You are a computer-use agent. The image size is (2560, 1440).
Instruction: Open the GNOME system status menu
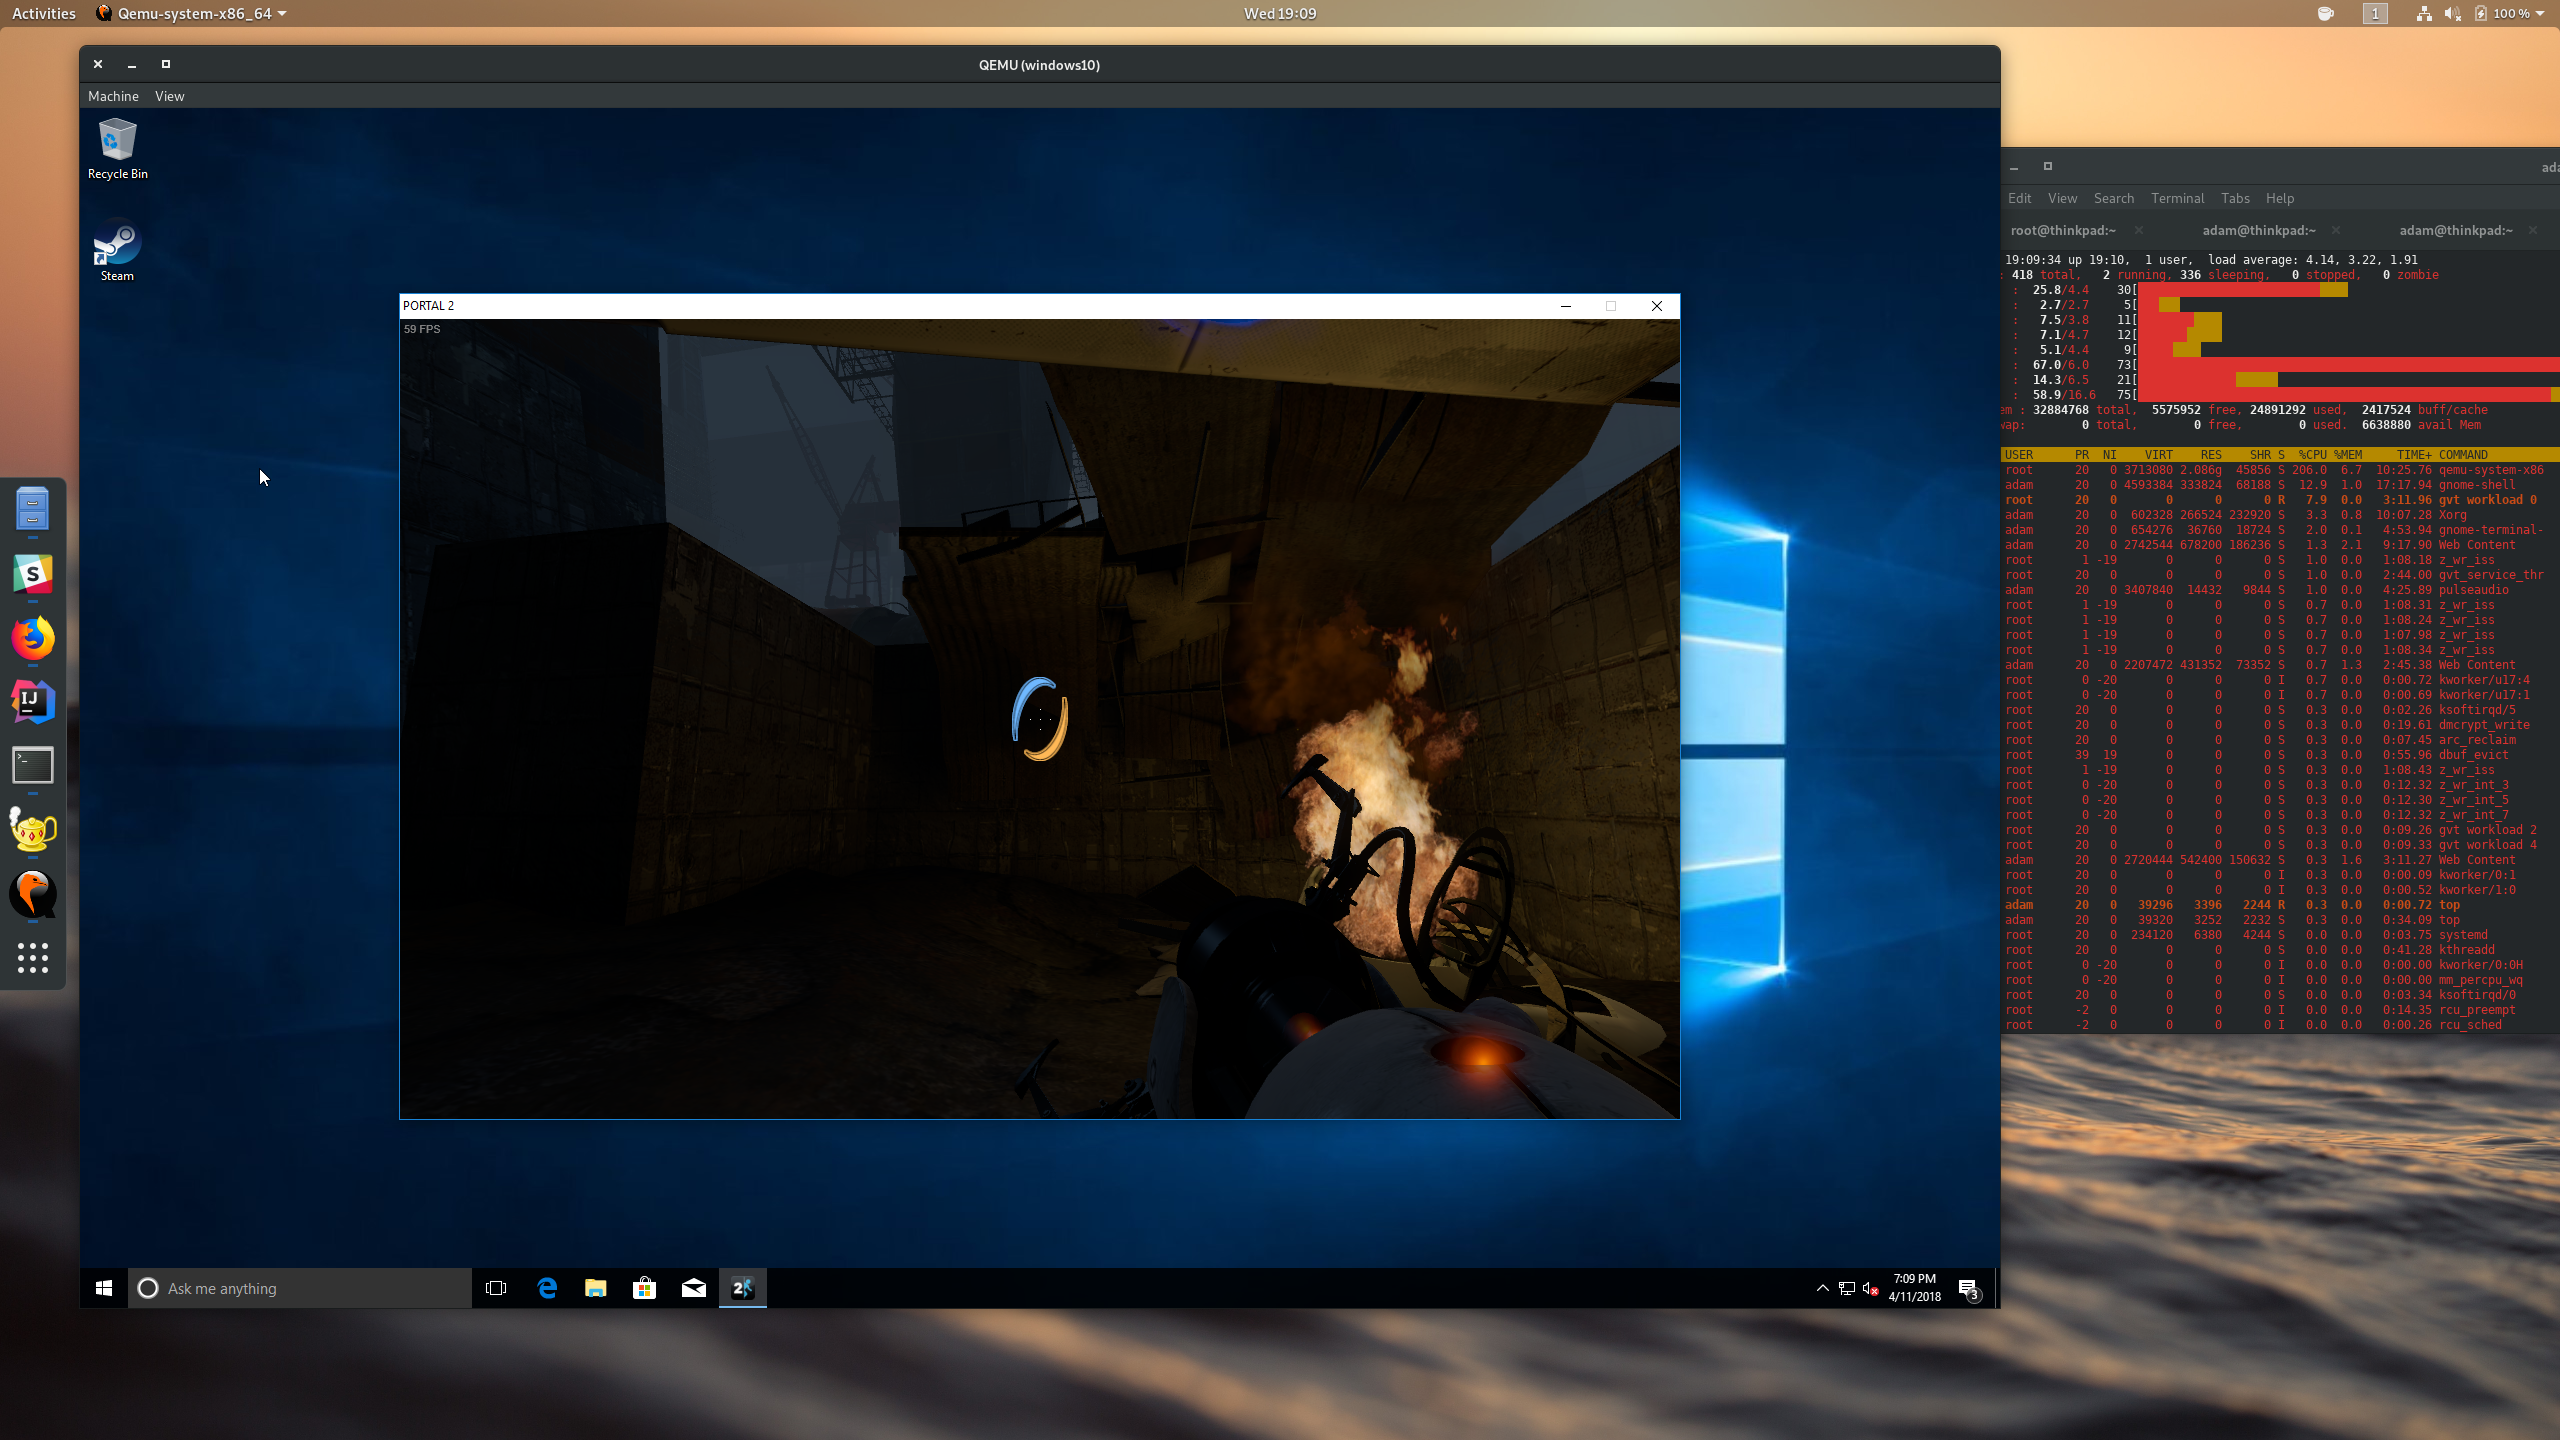2480,13
